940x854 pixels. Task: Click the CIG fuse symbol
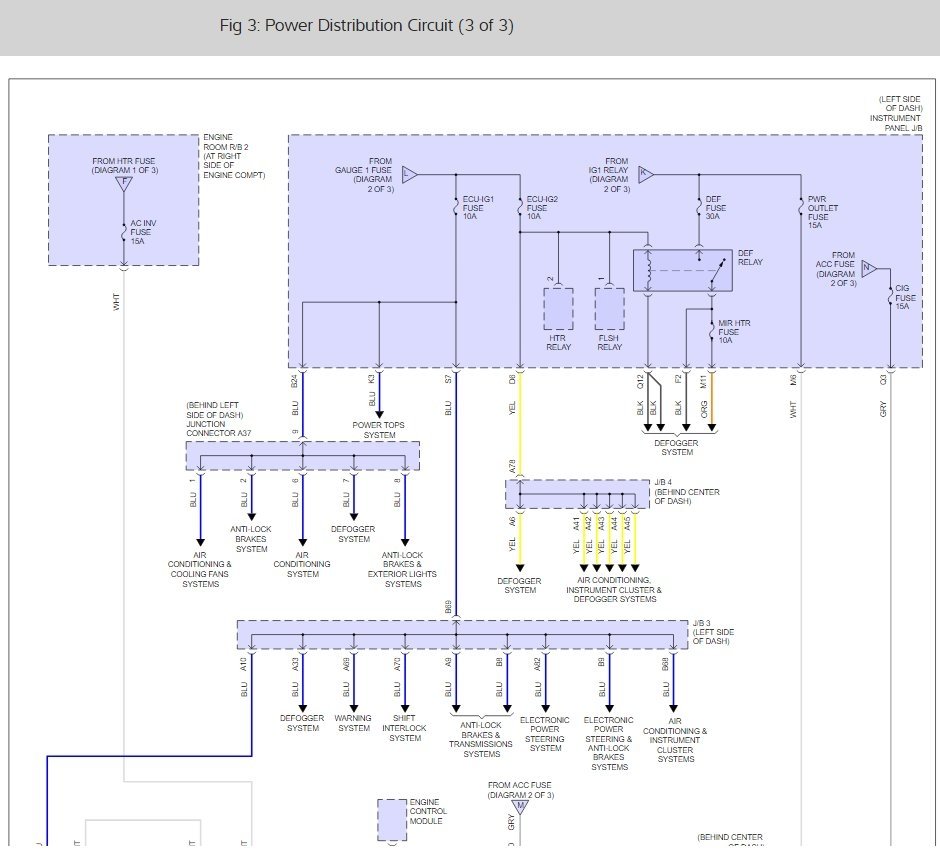890,297
